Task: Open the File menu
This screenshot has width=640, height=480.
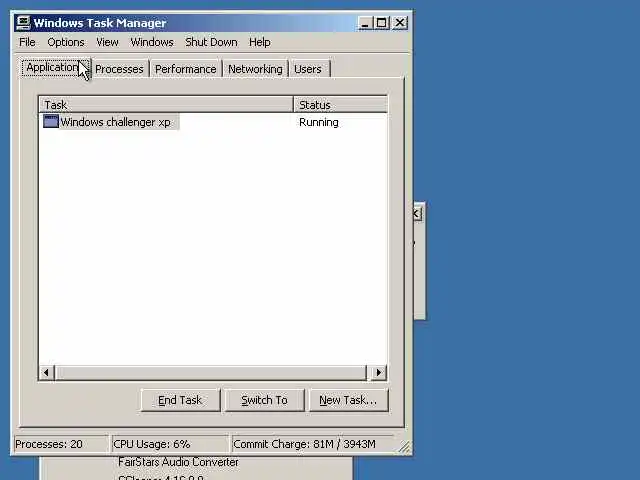Action: [27, 42]
